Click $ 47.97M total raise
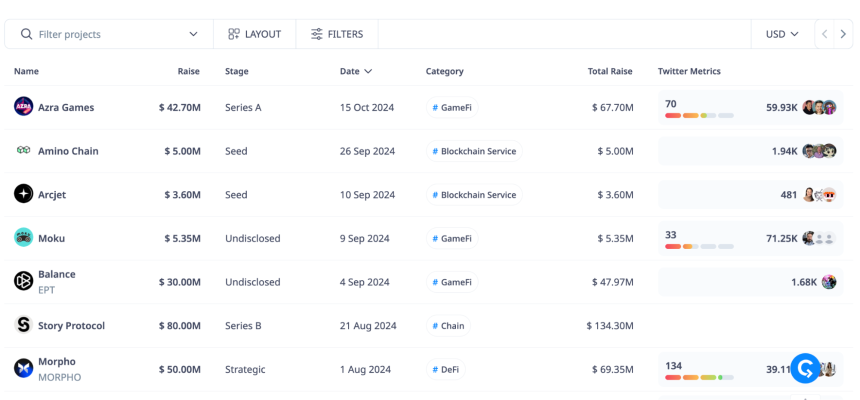Viewport: 860px width, 400px height. point(613,282)
